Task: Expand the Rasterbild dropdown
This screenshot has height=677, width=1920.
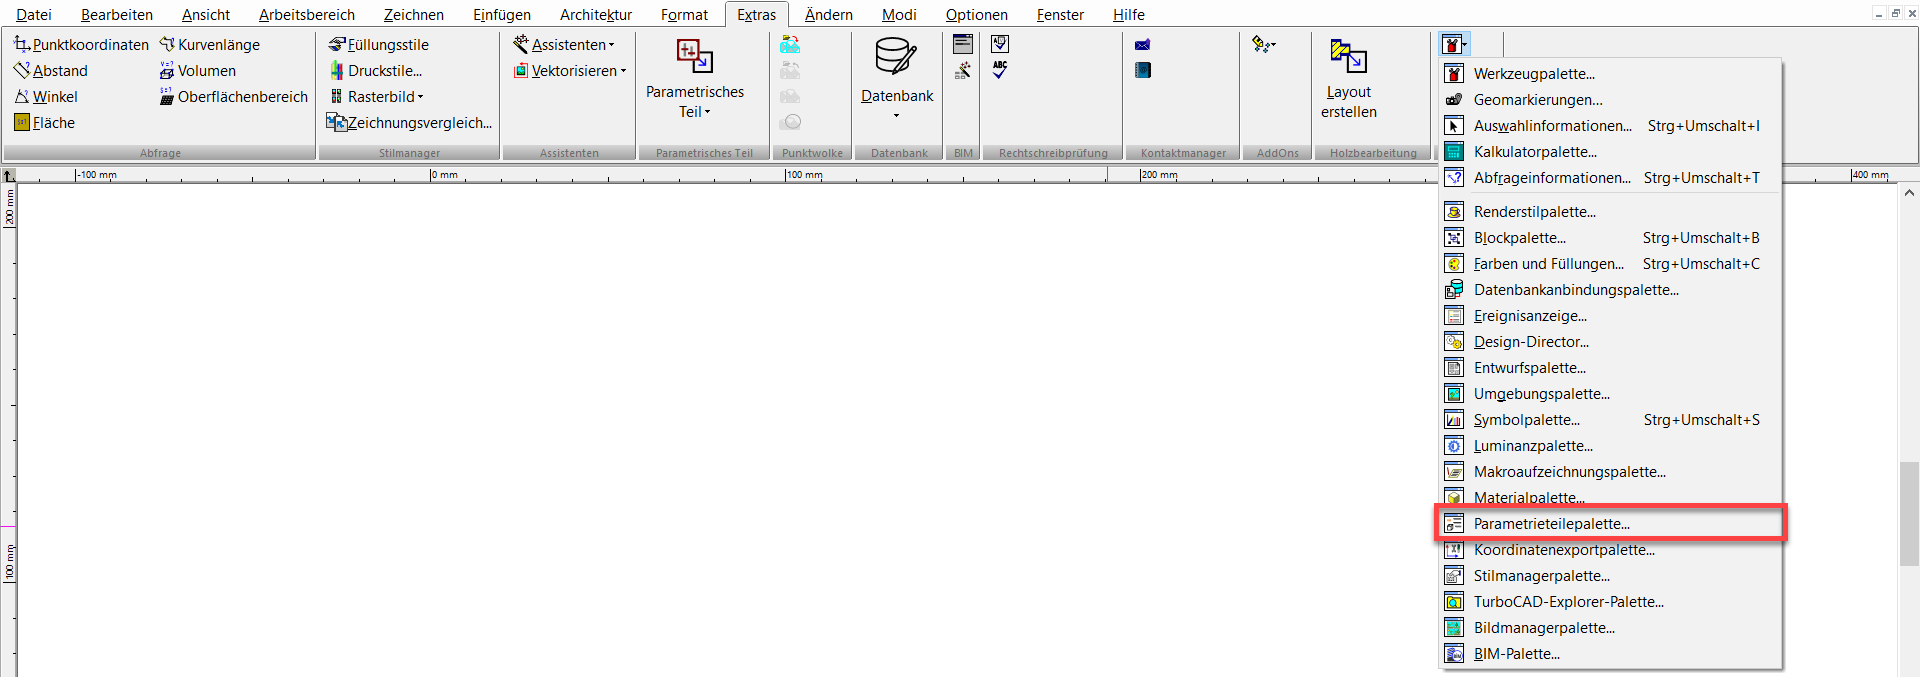Action: (x=420, y=97)
